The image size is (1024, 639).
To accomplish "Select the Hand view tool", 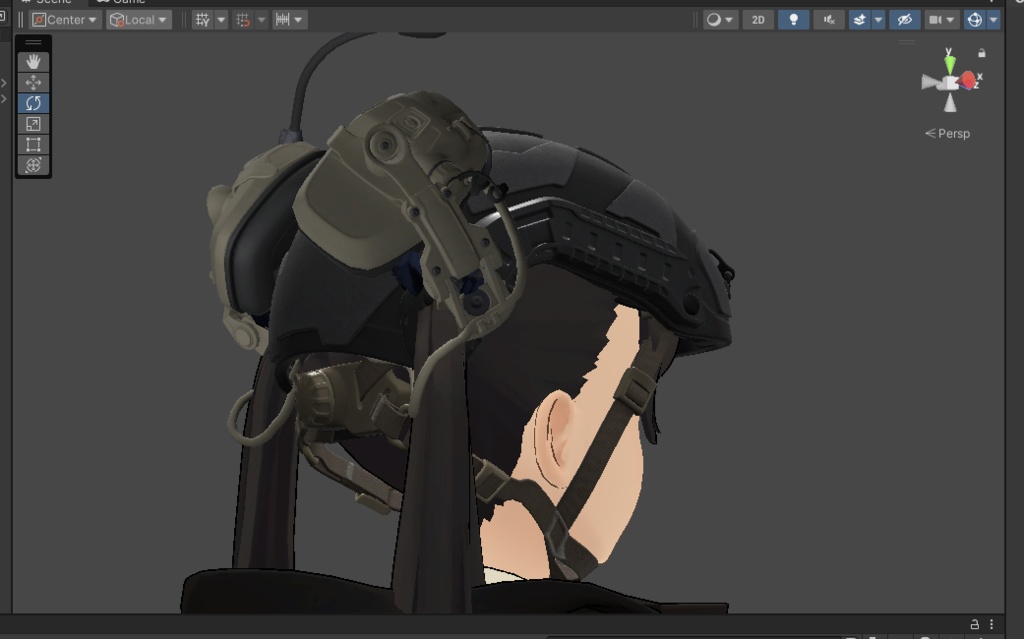I will pyautogui.click(x=33, y=62).
